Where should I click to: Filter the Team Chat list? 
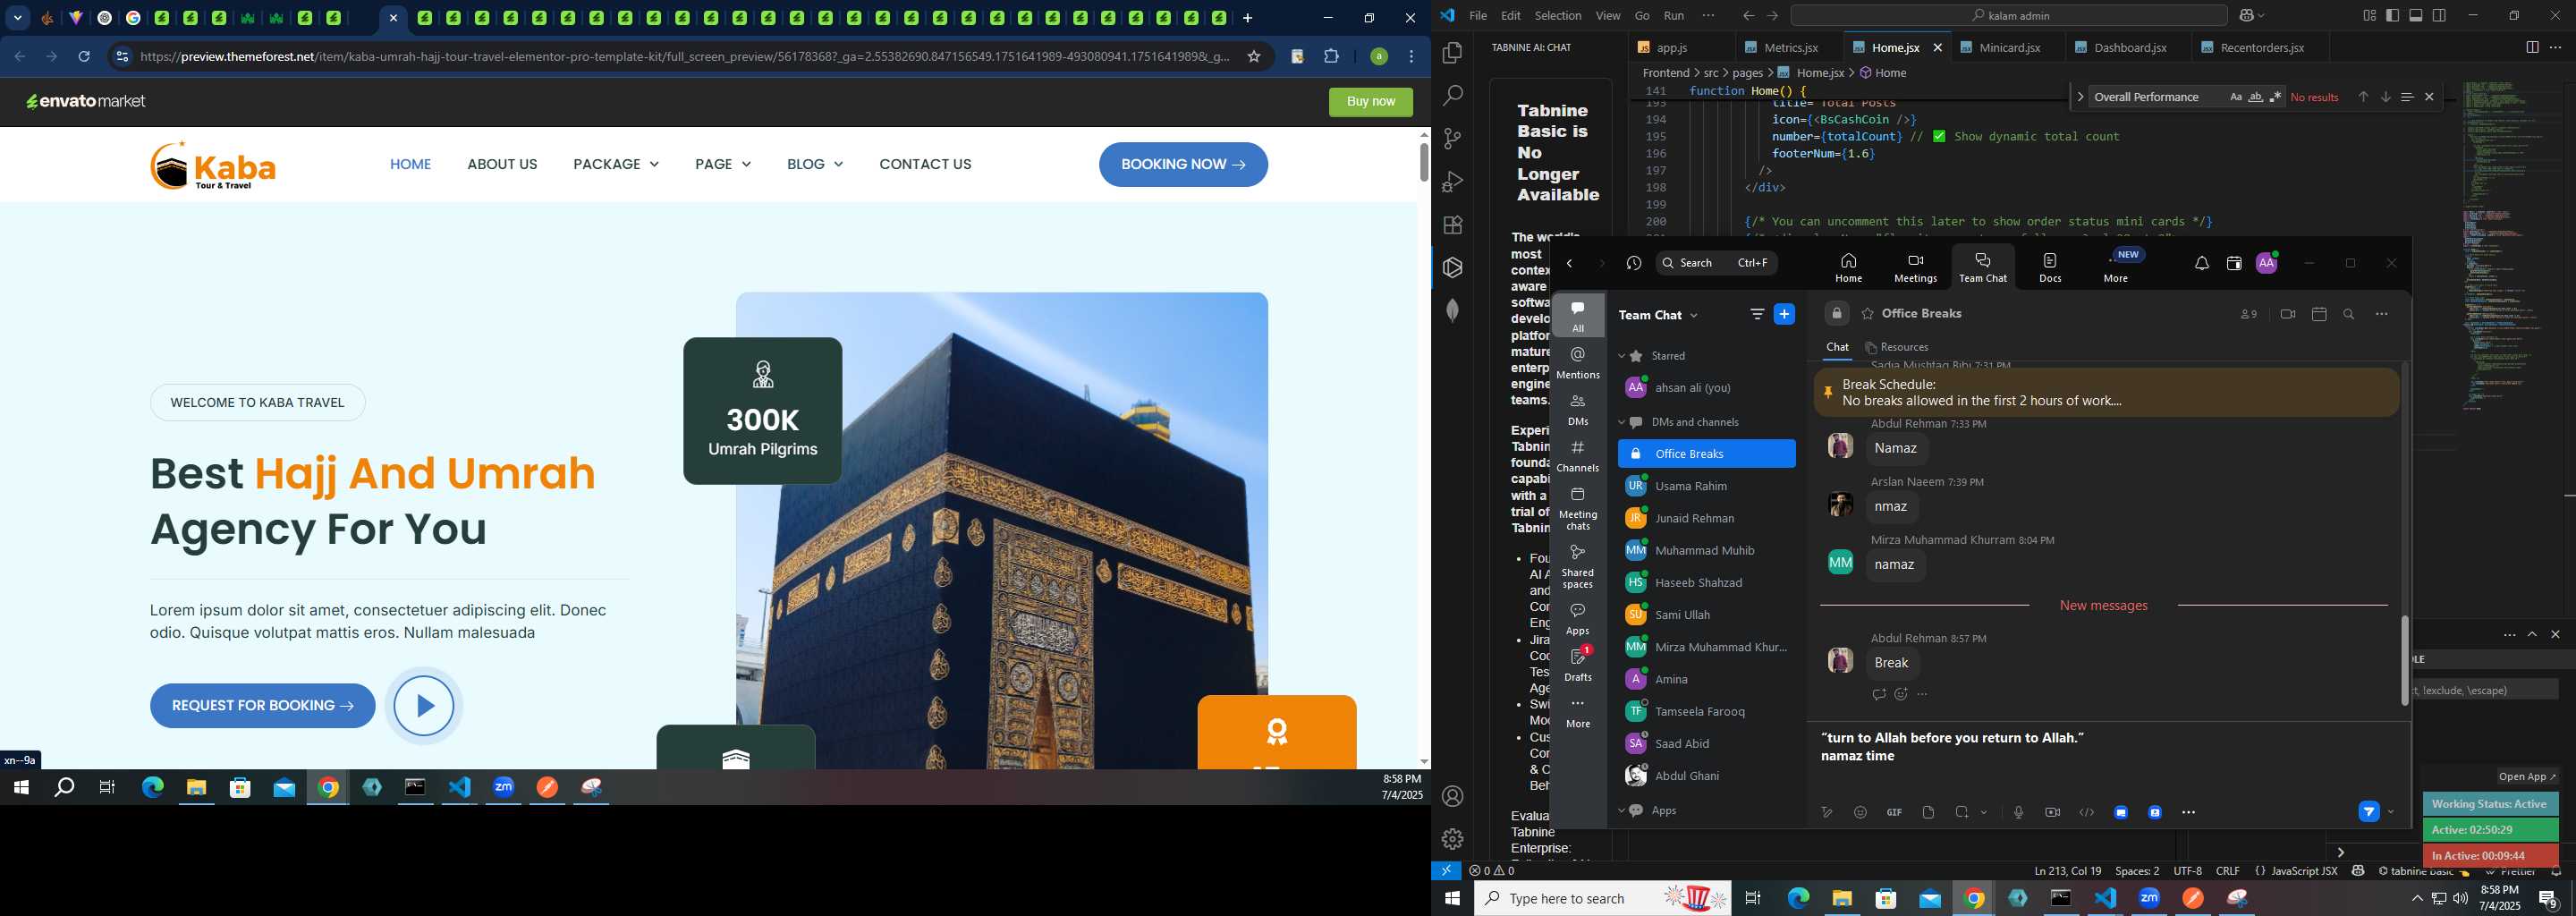[x=1757, y=314]
